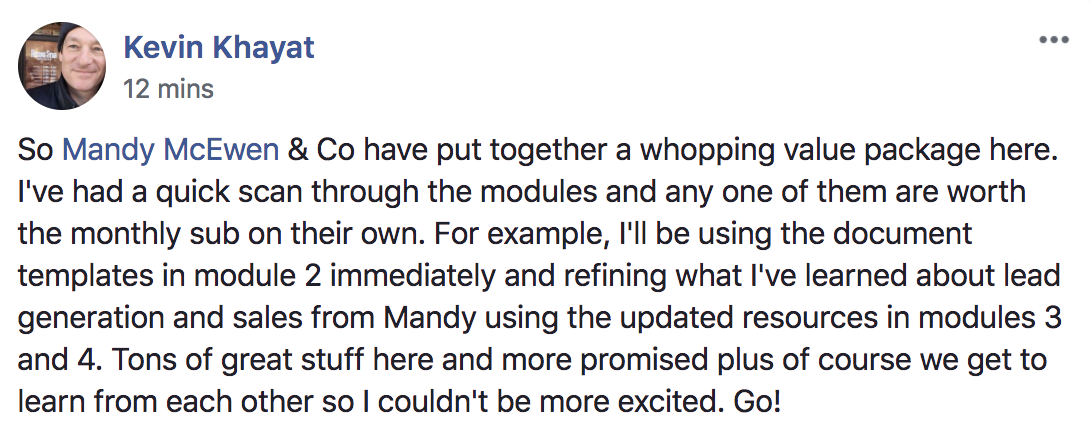
Task: Click Kevin Khayat's profile picture
Action: [64, 64]
